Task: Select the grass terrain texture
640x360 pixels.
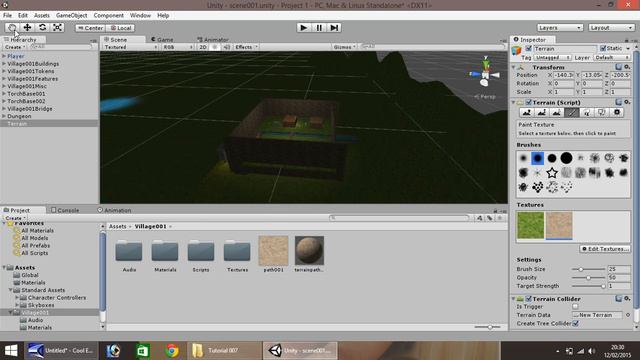Action: [x=531, y=225]
